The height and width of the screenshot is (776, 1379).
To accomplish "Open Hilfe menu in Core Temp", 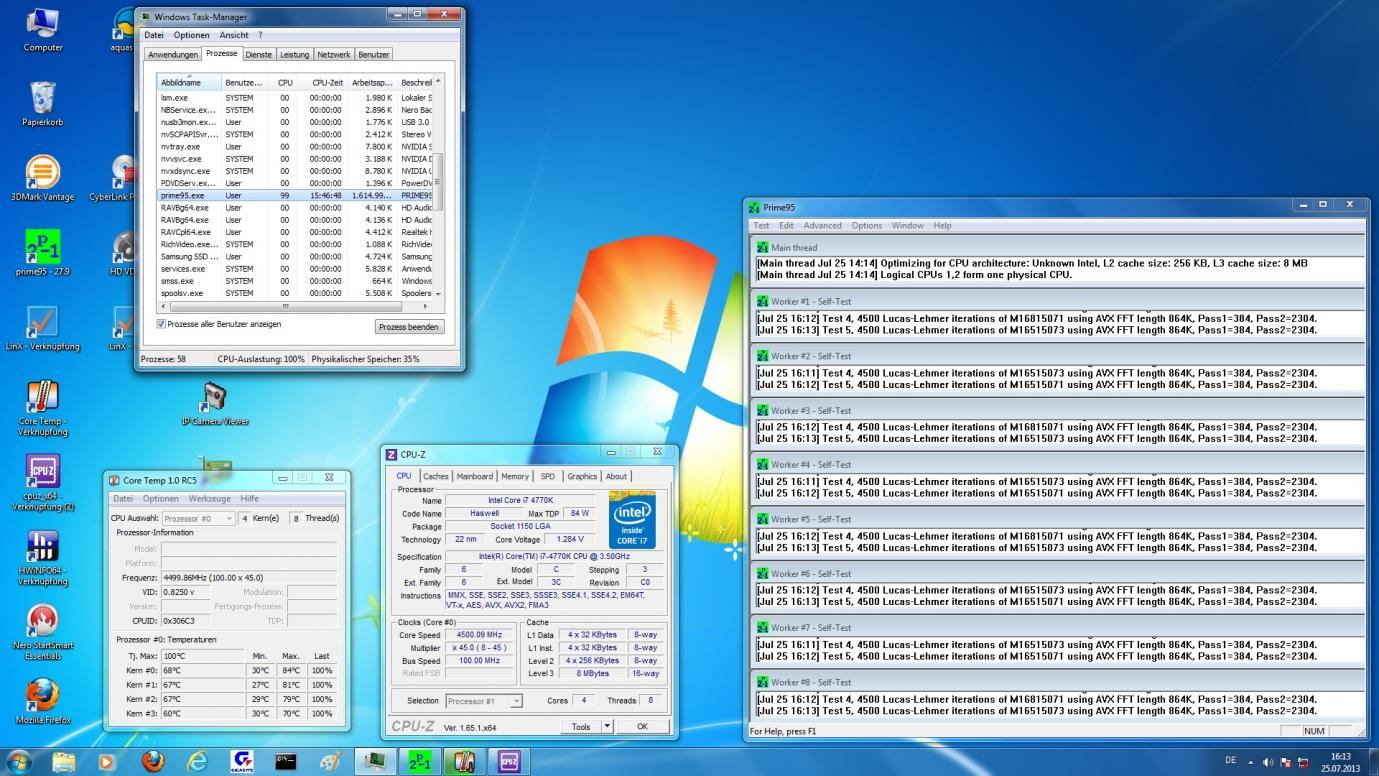I will pyautogui.click(x=249, y=498).
